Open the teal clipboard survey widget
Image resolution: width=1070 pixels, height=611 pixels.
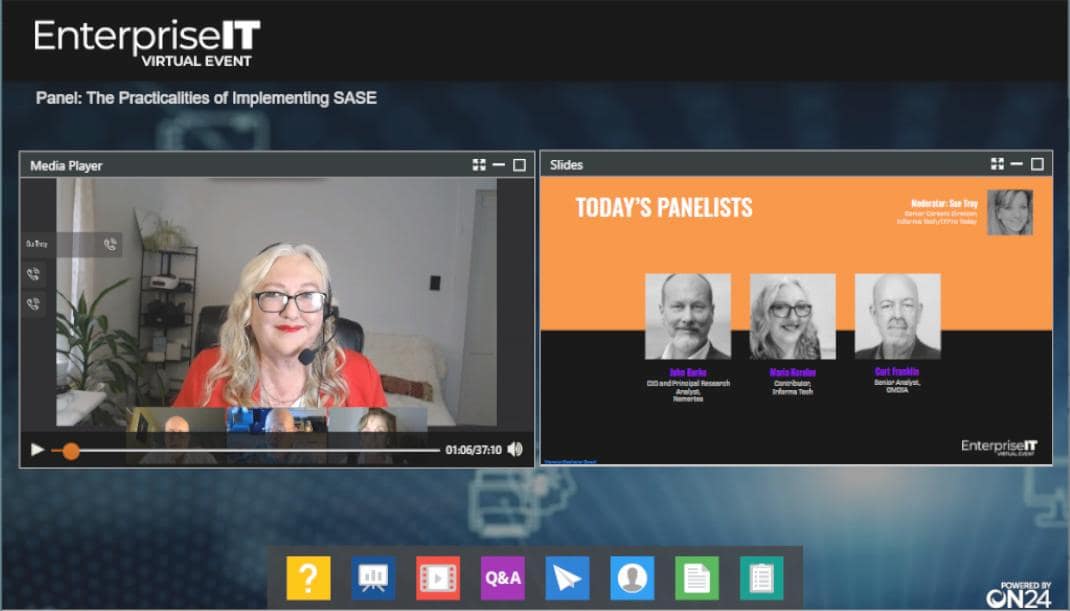coord(761,578)
